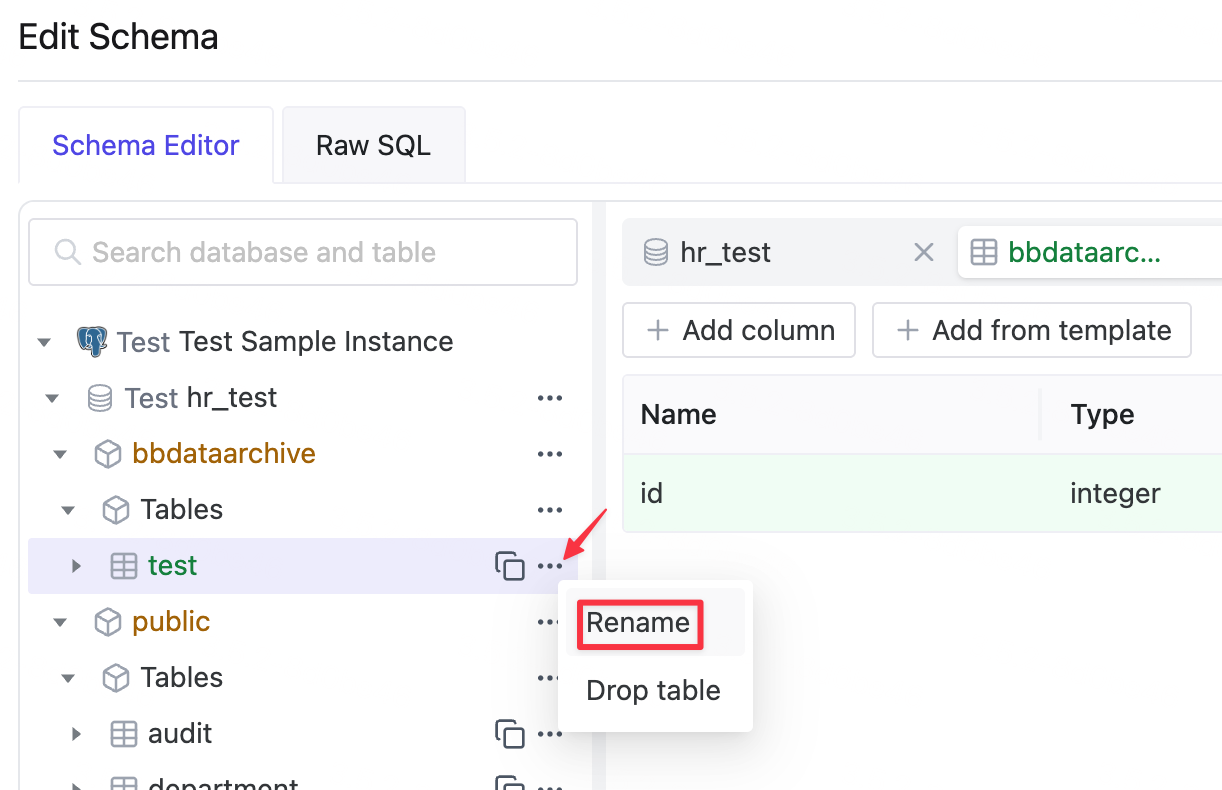Click the Add column button
Viewport: 1222px width, 790px height.
(739, 330)
